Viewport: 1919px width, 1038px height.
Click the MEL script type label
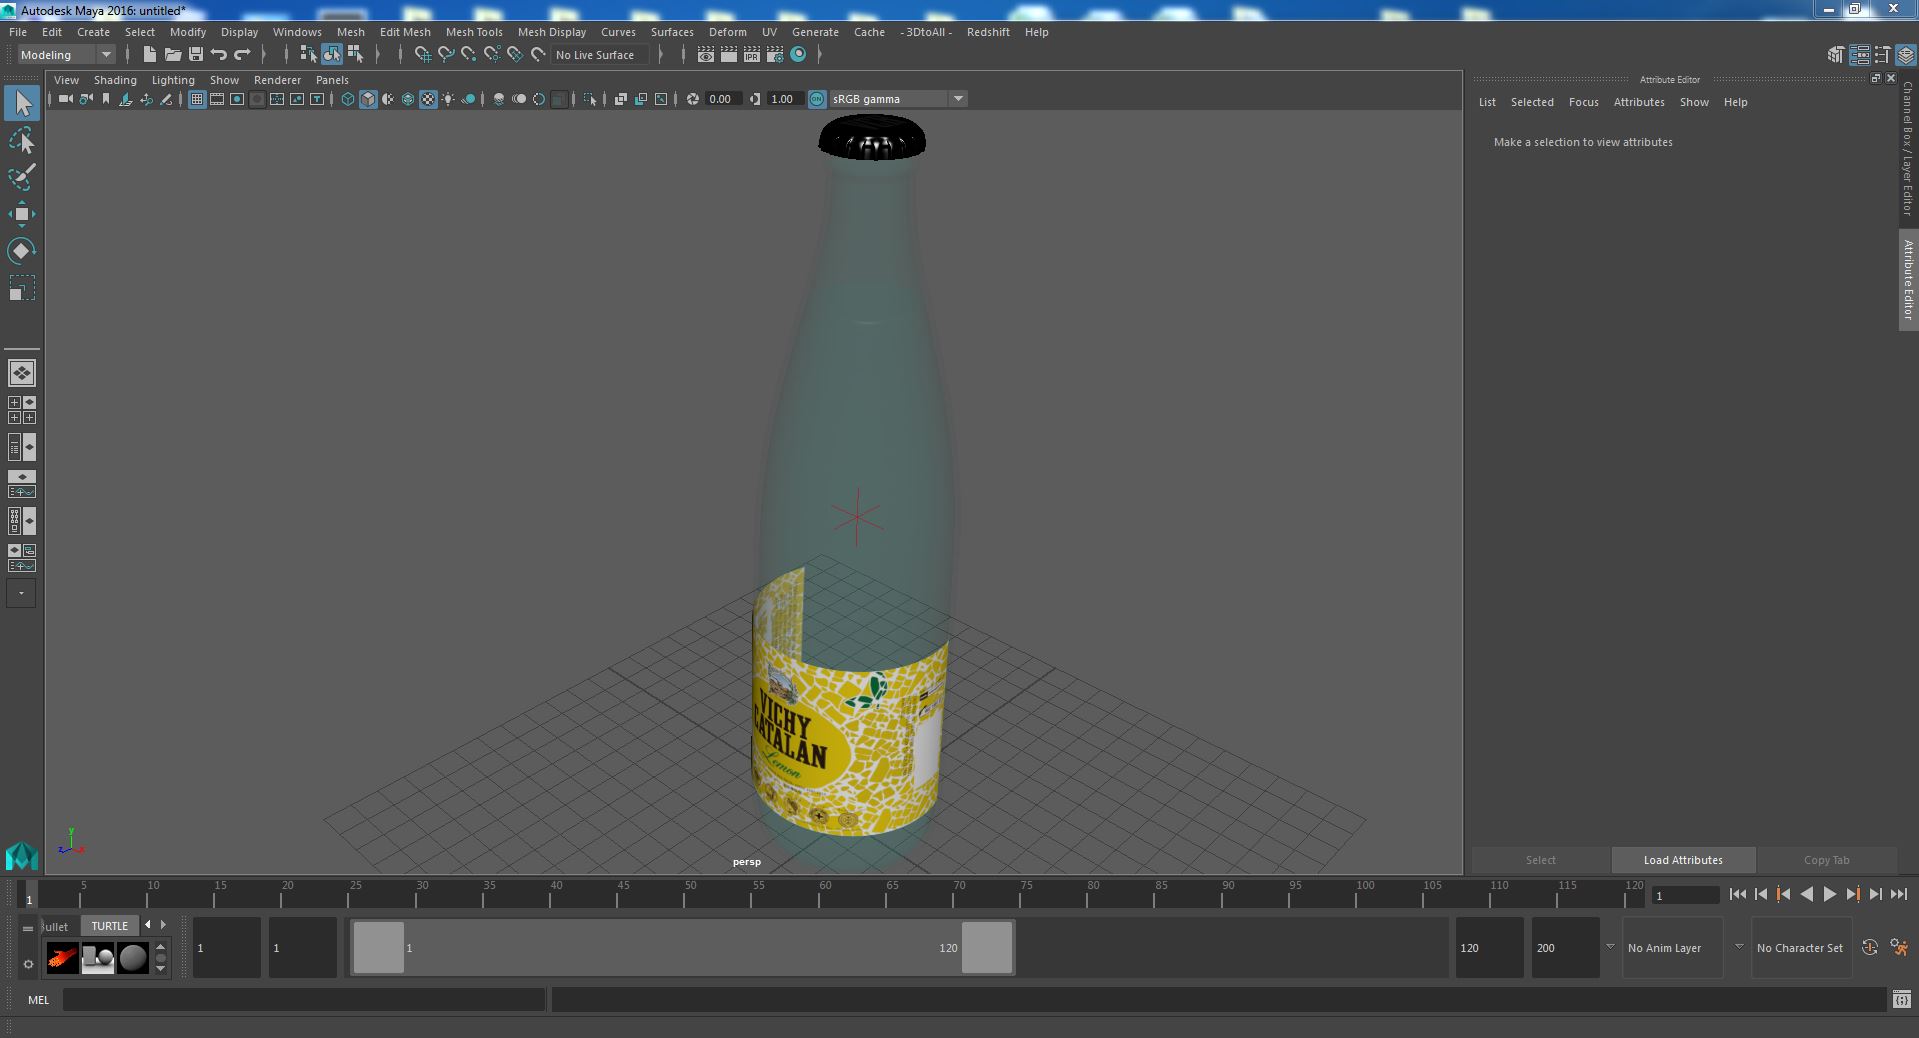tap(39, 1000)
